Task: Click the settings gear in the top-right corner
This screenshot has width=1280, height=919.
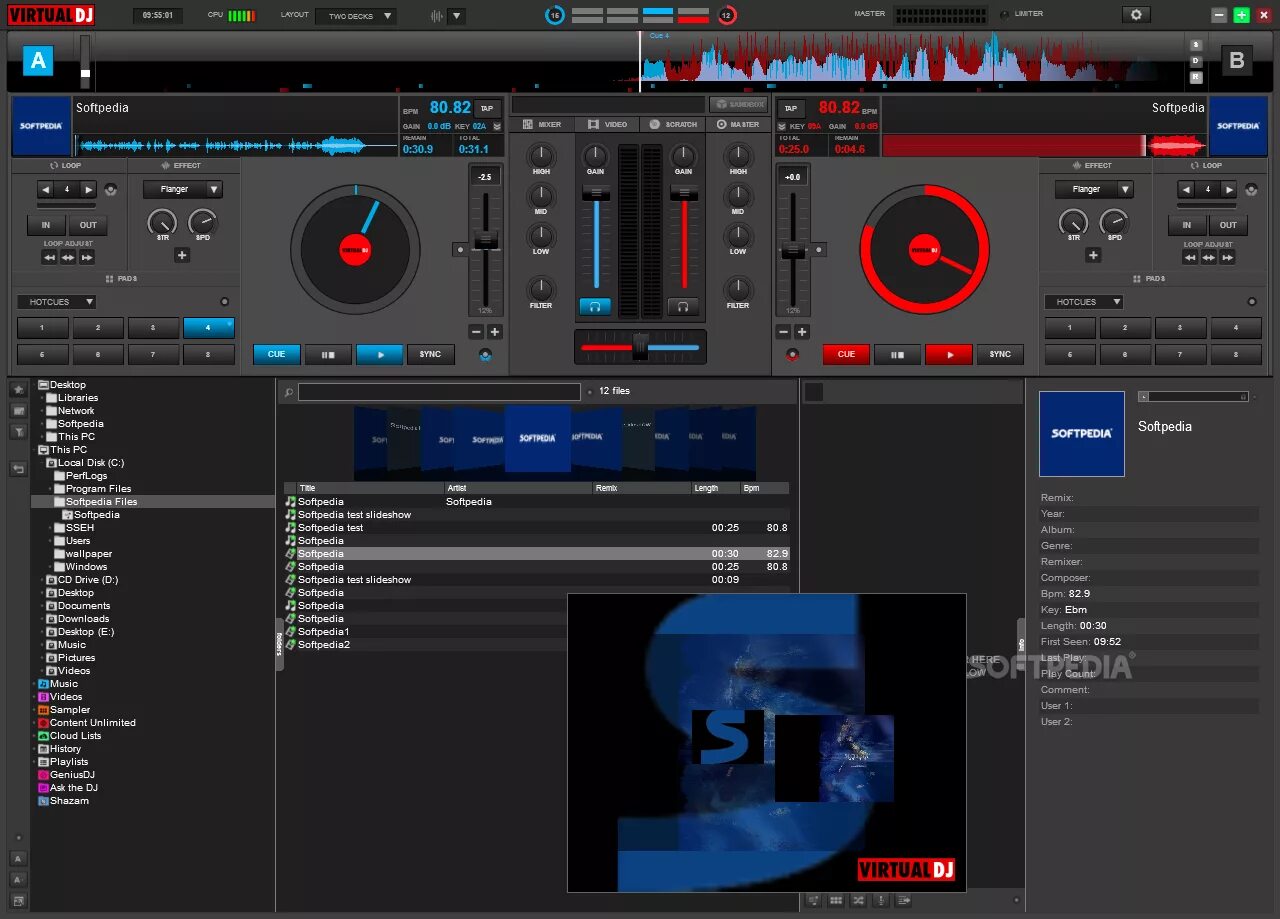Action: [x=1137, y=14]
